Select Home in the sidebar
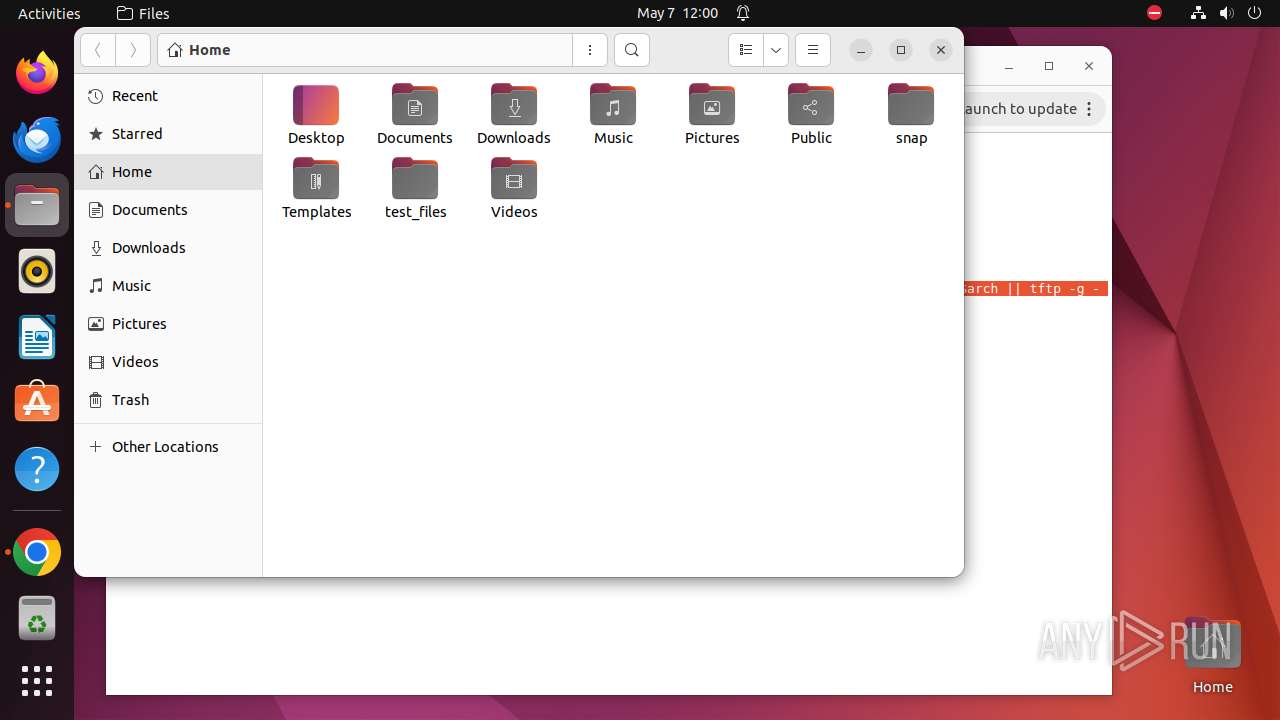 point(168,172)
